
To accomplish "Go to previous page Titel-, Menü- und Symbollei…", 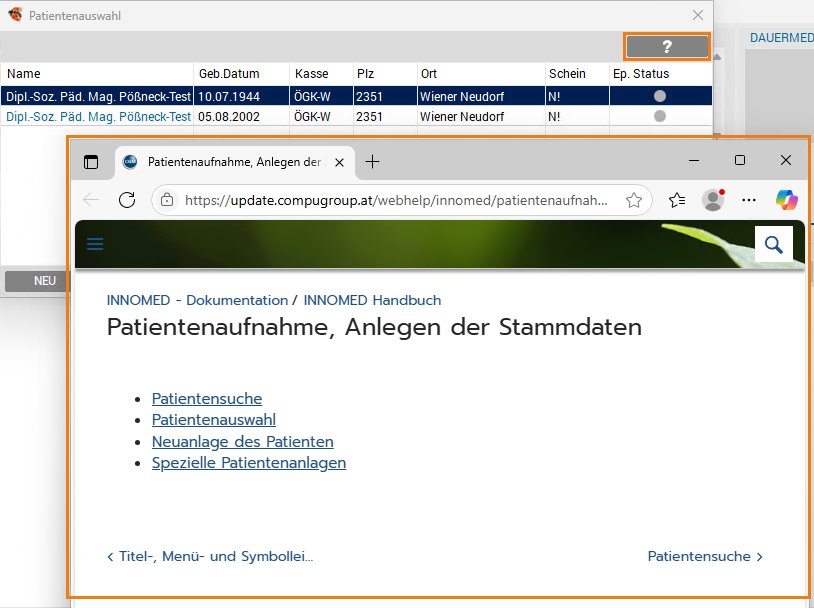I will (210, 557).
